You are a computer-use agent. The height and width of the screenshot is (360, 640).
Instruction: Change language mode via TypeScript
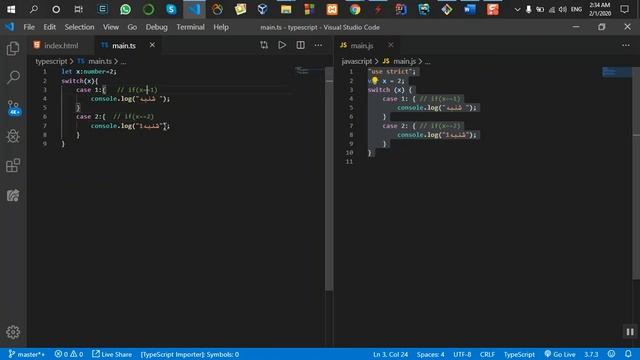tap(519, 354)
